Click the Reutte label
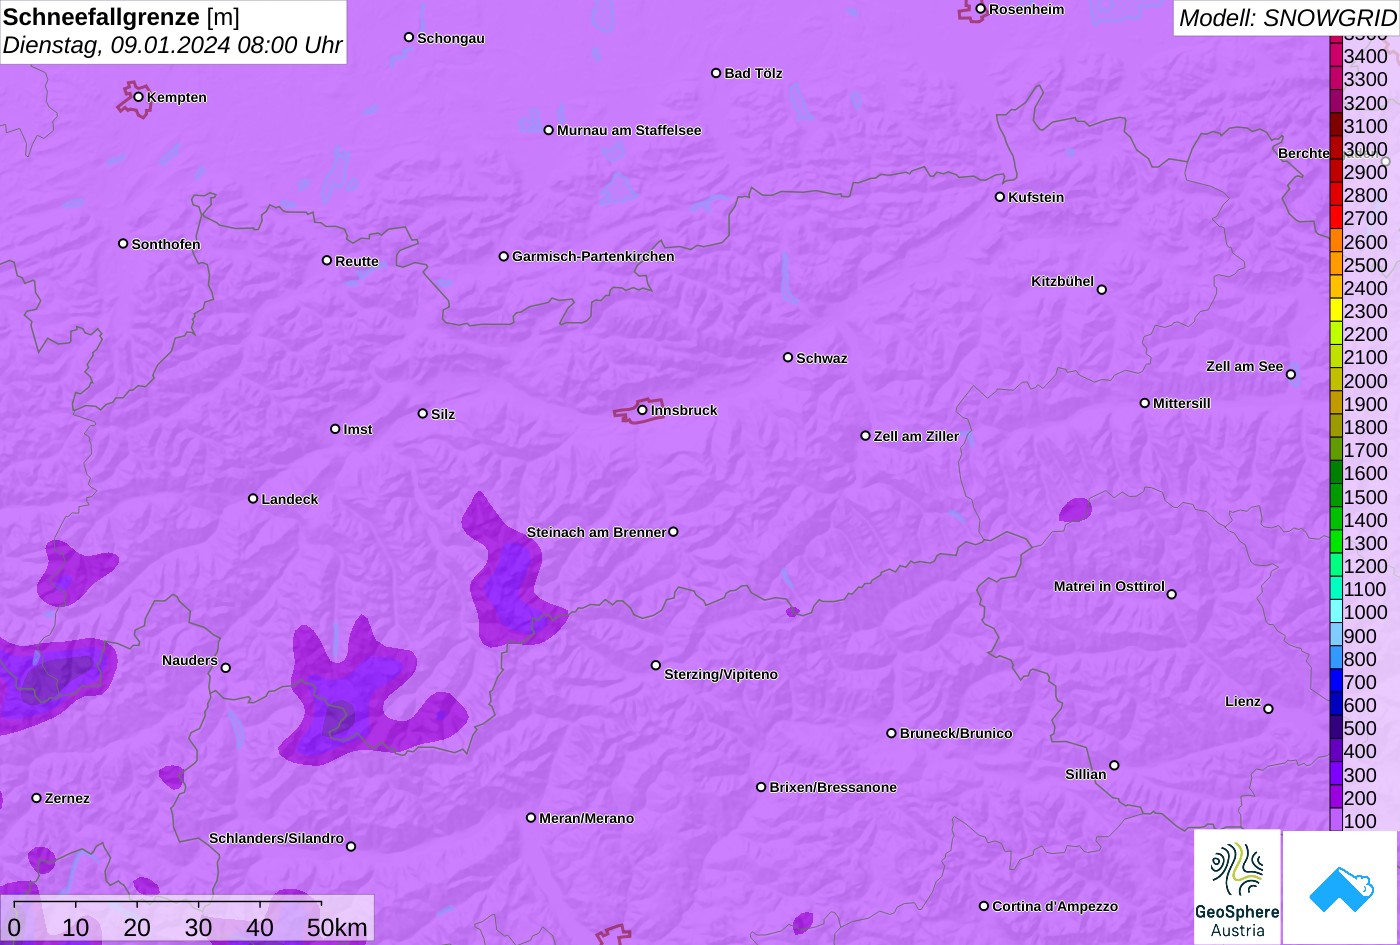Image resolution: width=1400 pixels, height=945 pixels. [357, 261]
